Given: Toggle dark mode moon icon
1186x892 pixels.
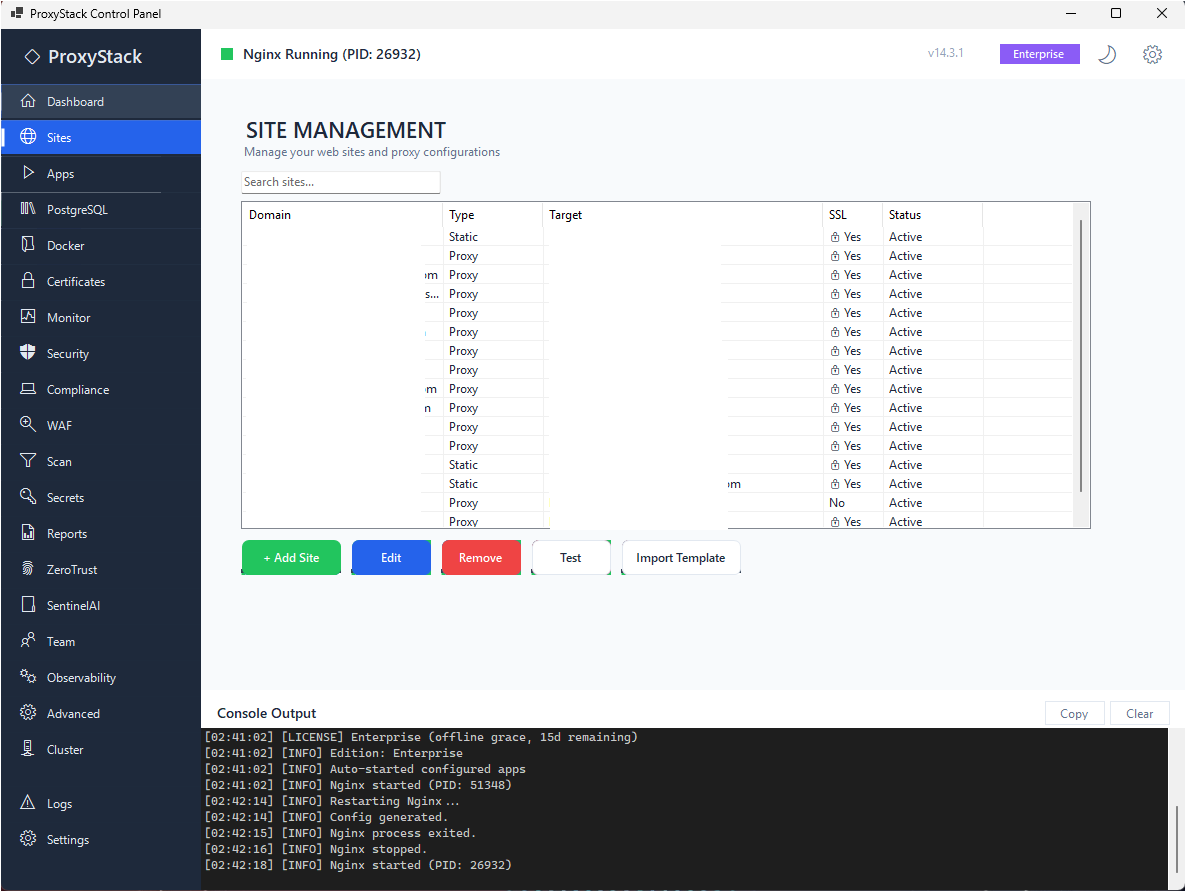Looking at the screenshot, I should pos(1107,54).
